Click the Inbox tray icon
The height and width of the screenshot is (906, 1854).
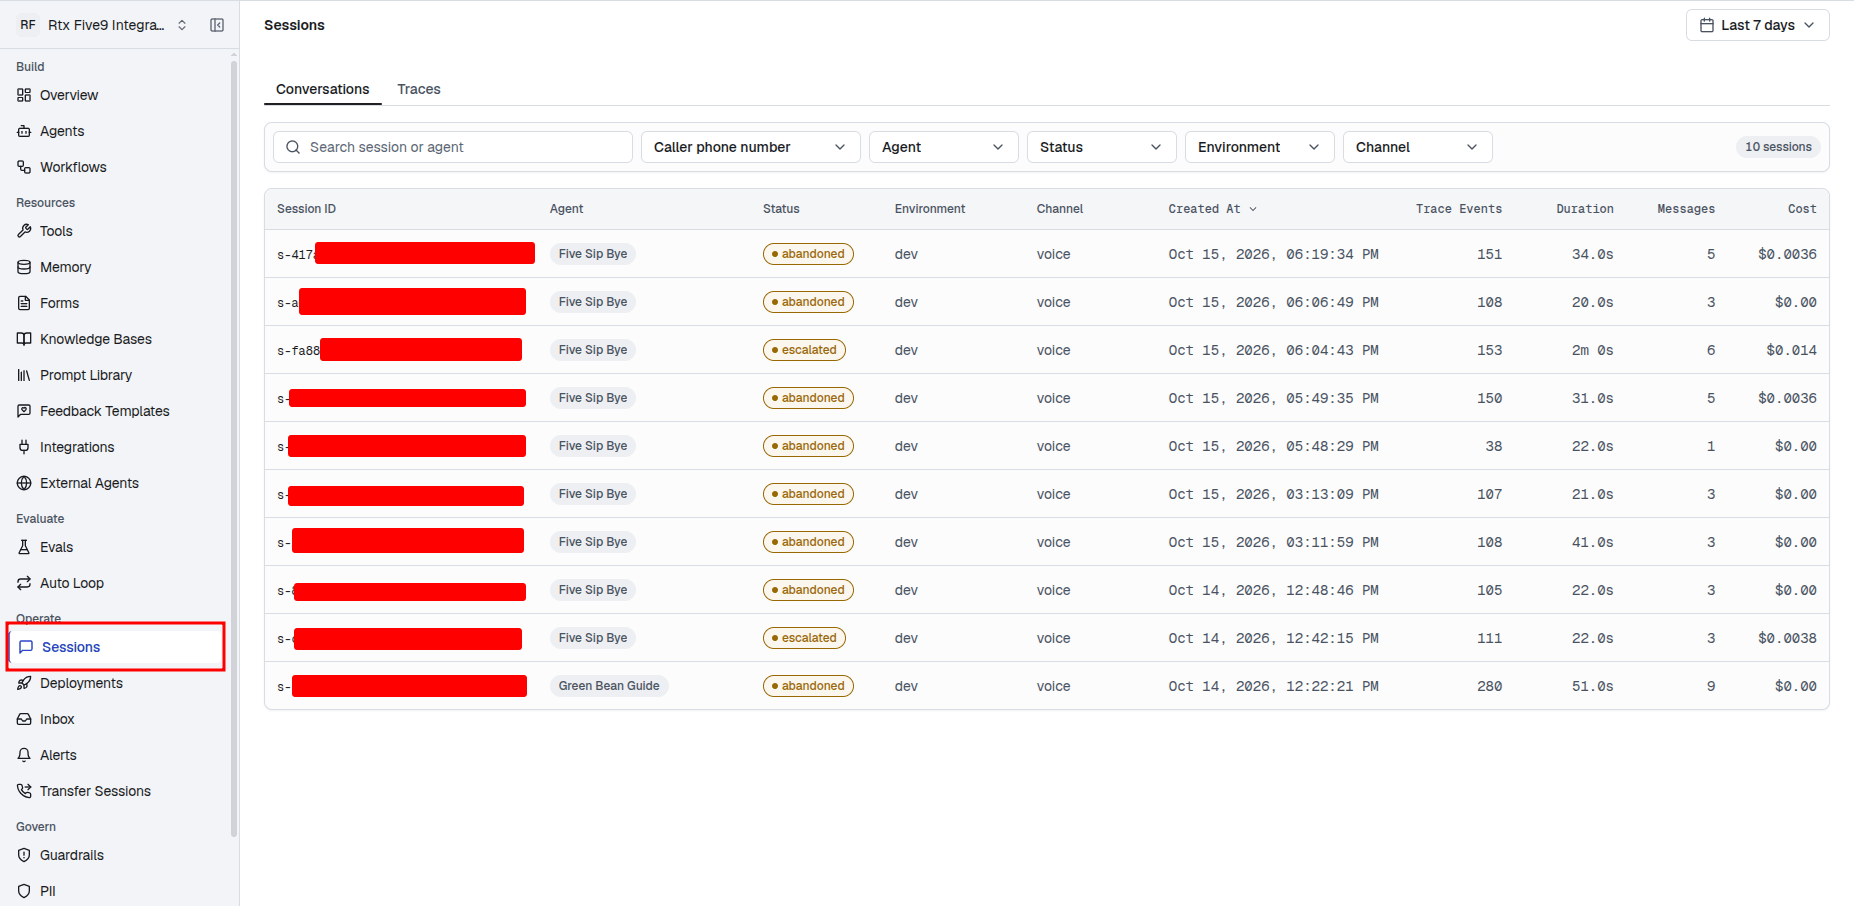(24, 719)
